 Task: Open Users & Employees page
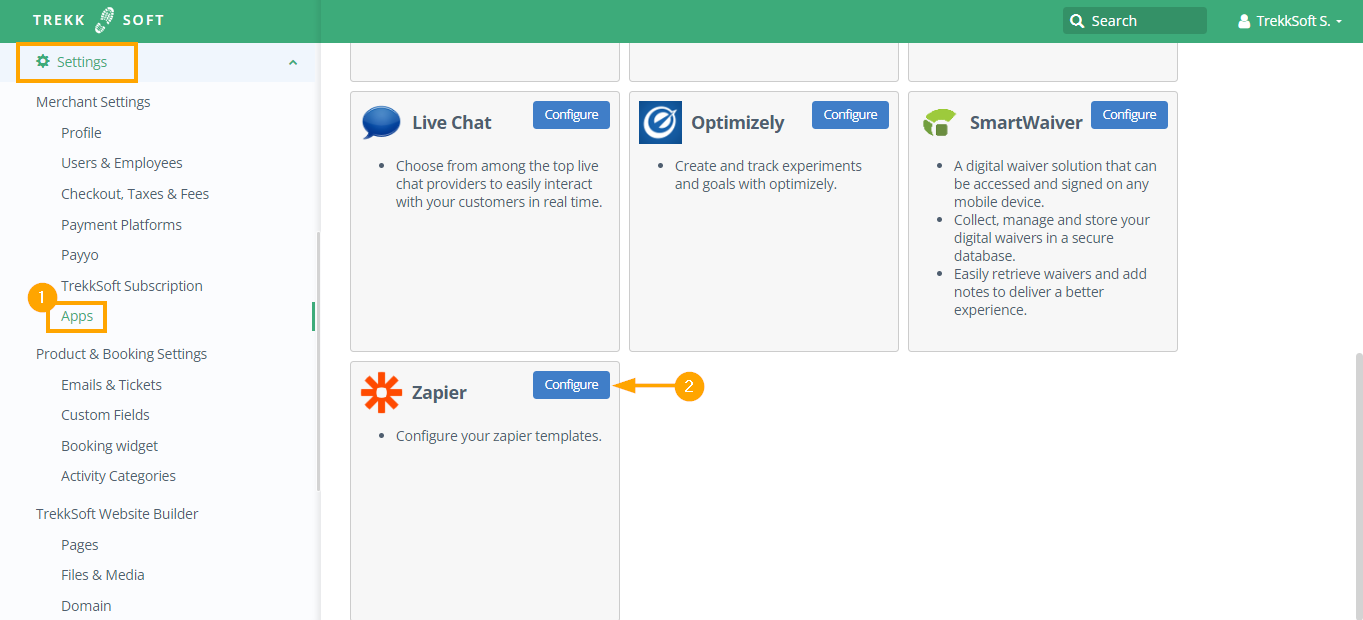click(121, 163)
